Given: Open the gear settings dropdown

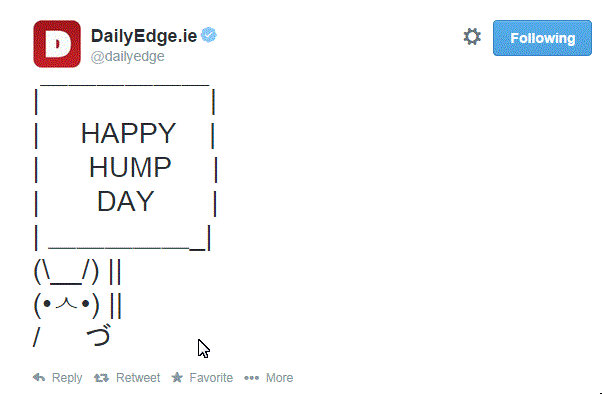Looking at the screenshot, I should point(472,37).
